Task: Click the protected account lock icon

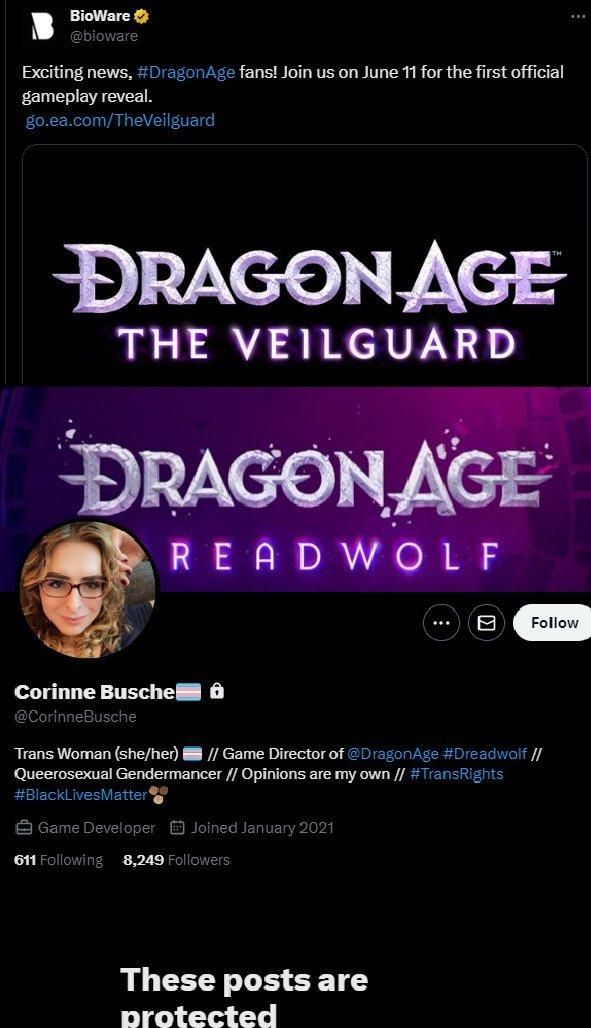Action: tap(217, 691)
